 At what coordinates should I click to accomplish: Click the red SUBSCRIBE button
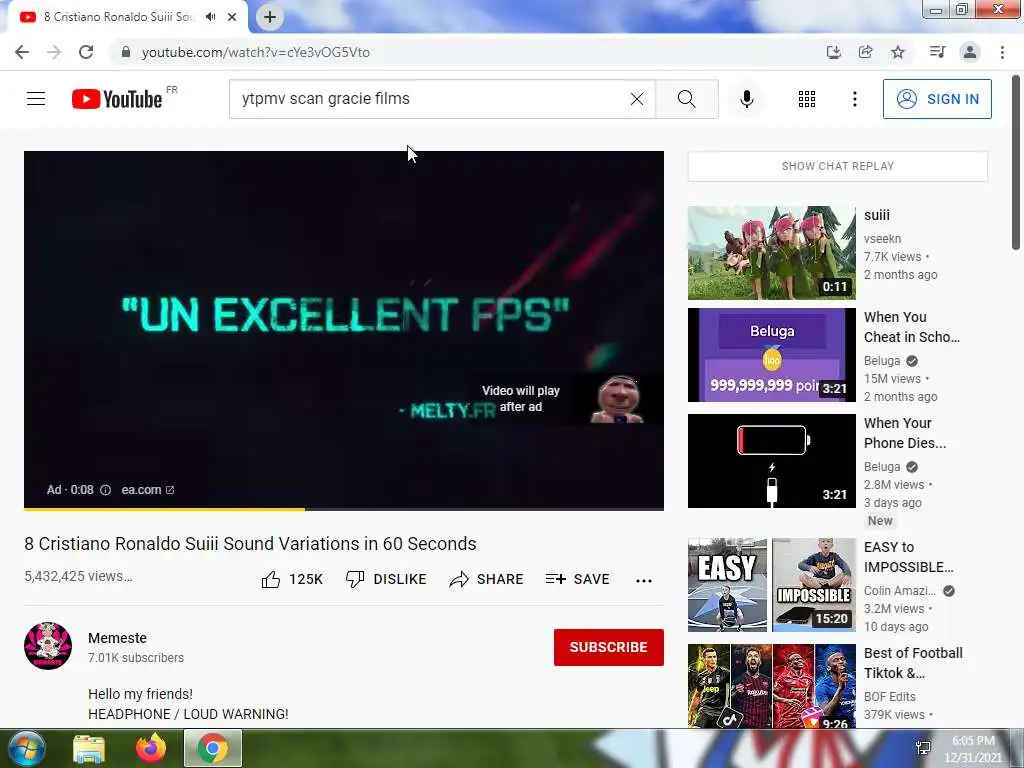coord(609,647)
